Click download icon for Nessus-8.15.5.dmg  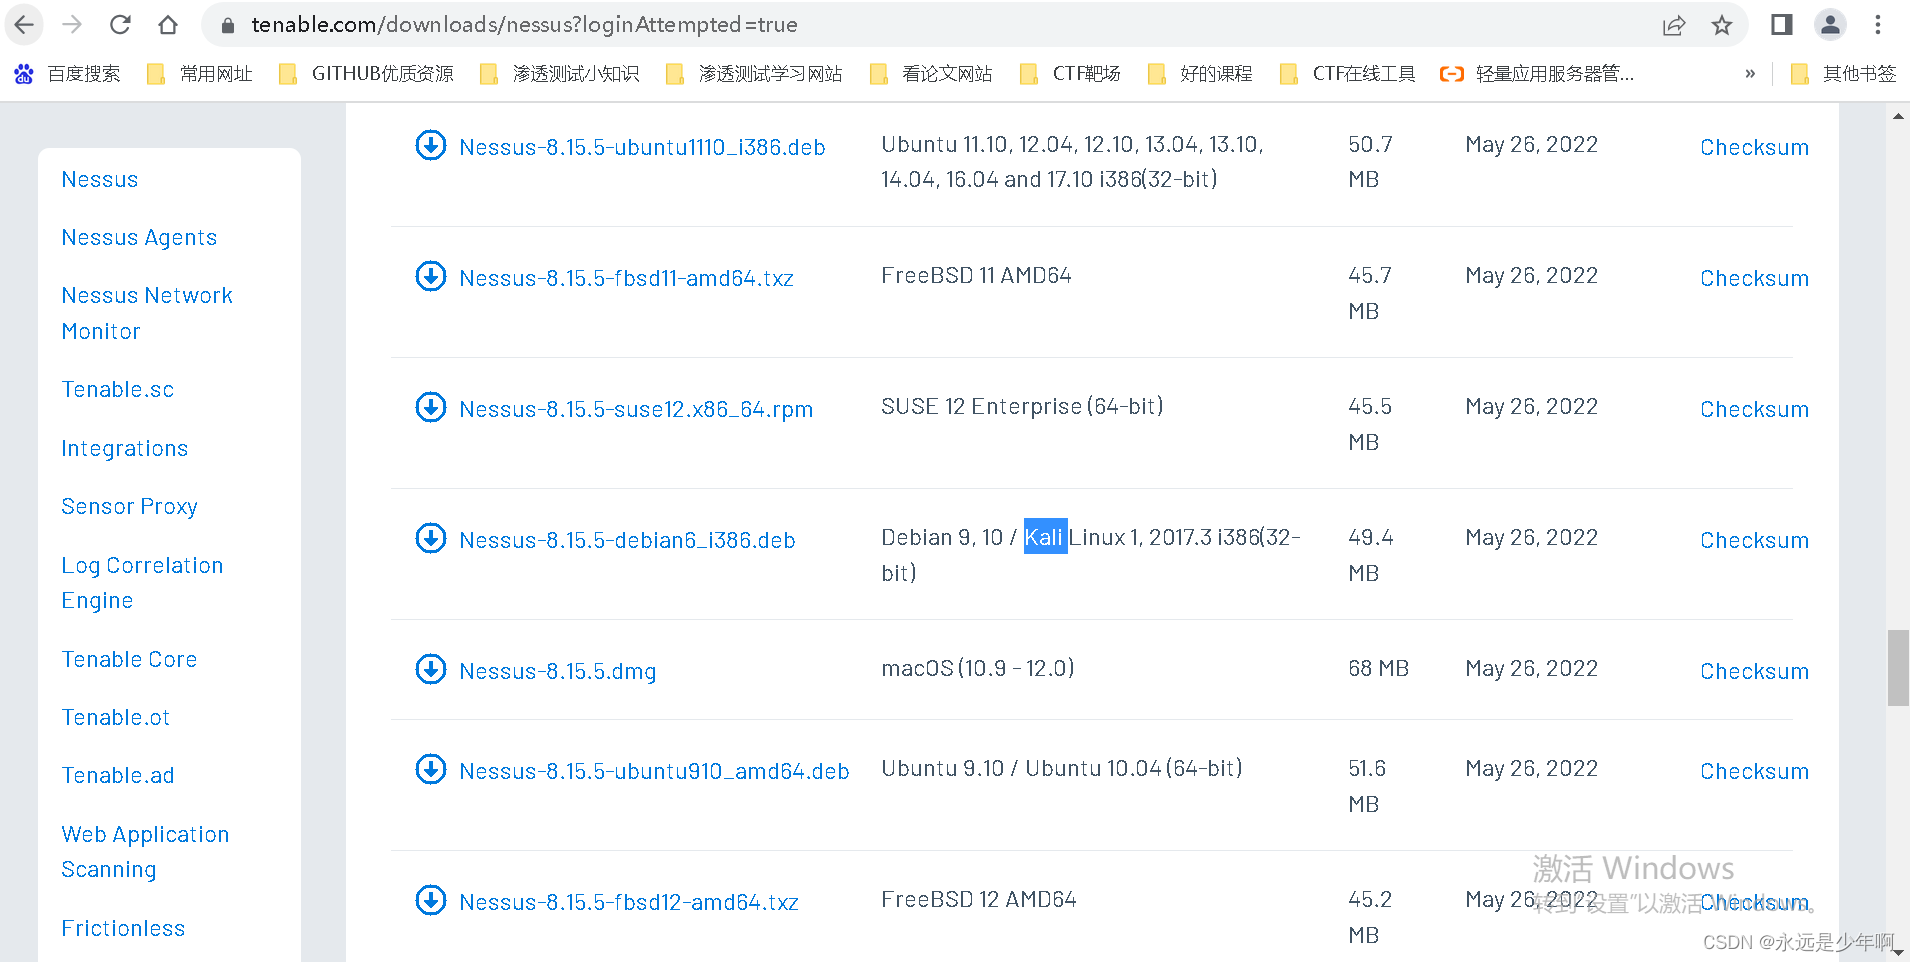[x=431, y=669]
